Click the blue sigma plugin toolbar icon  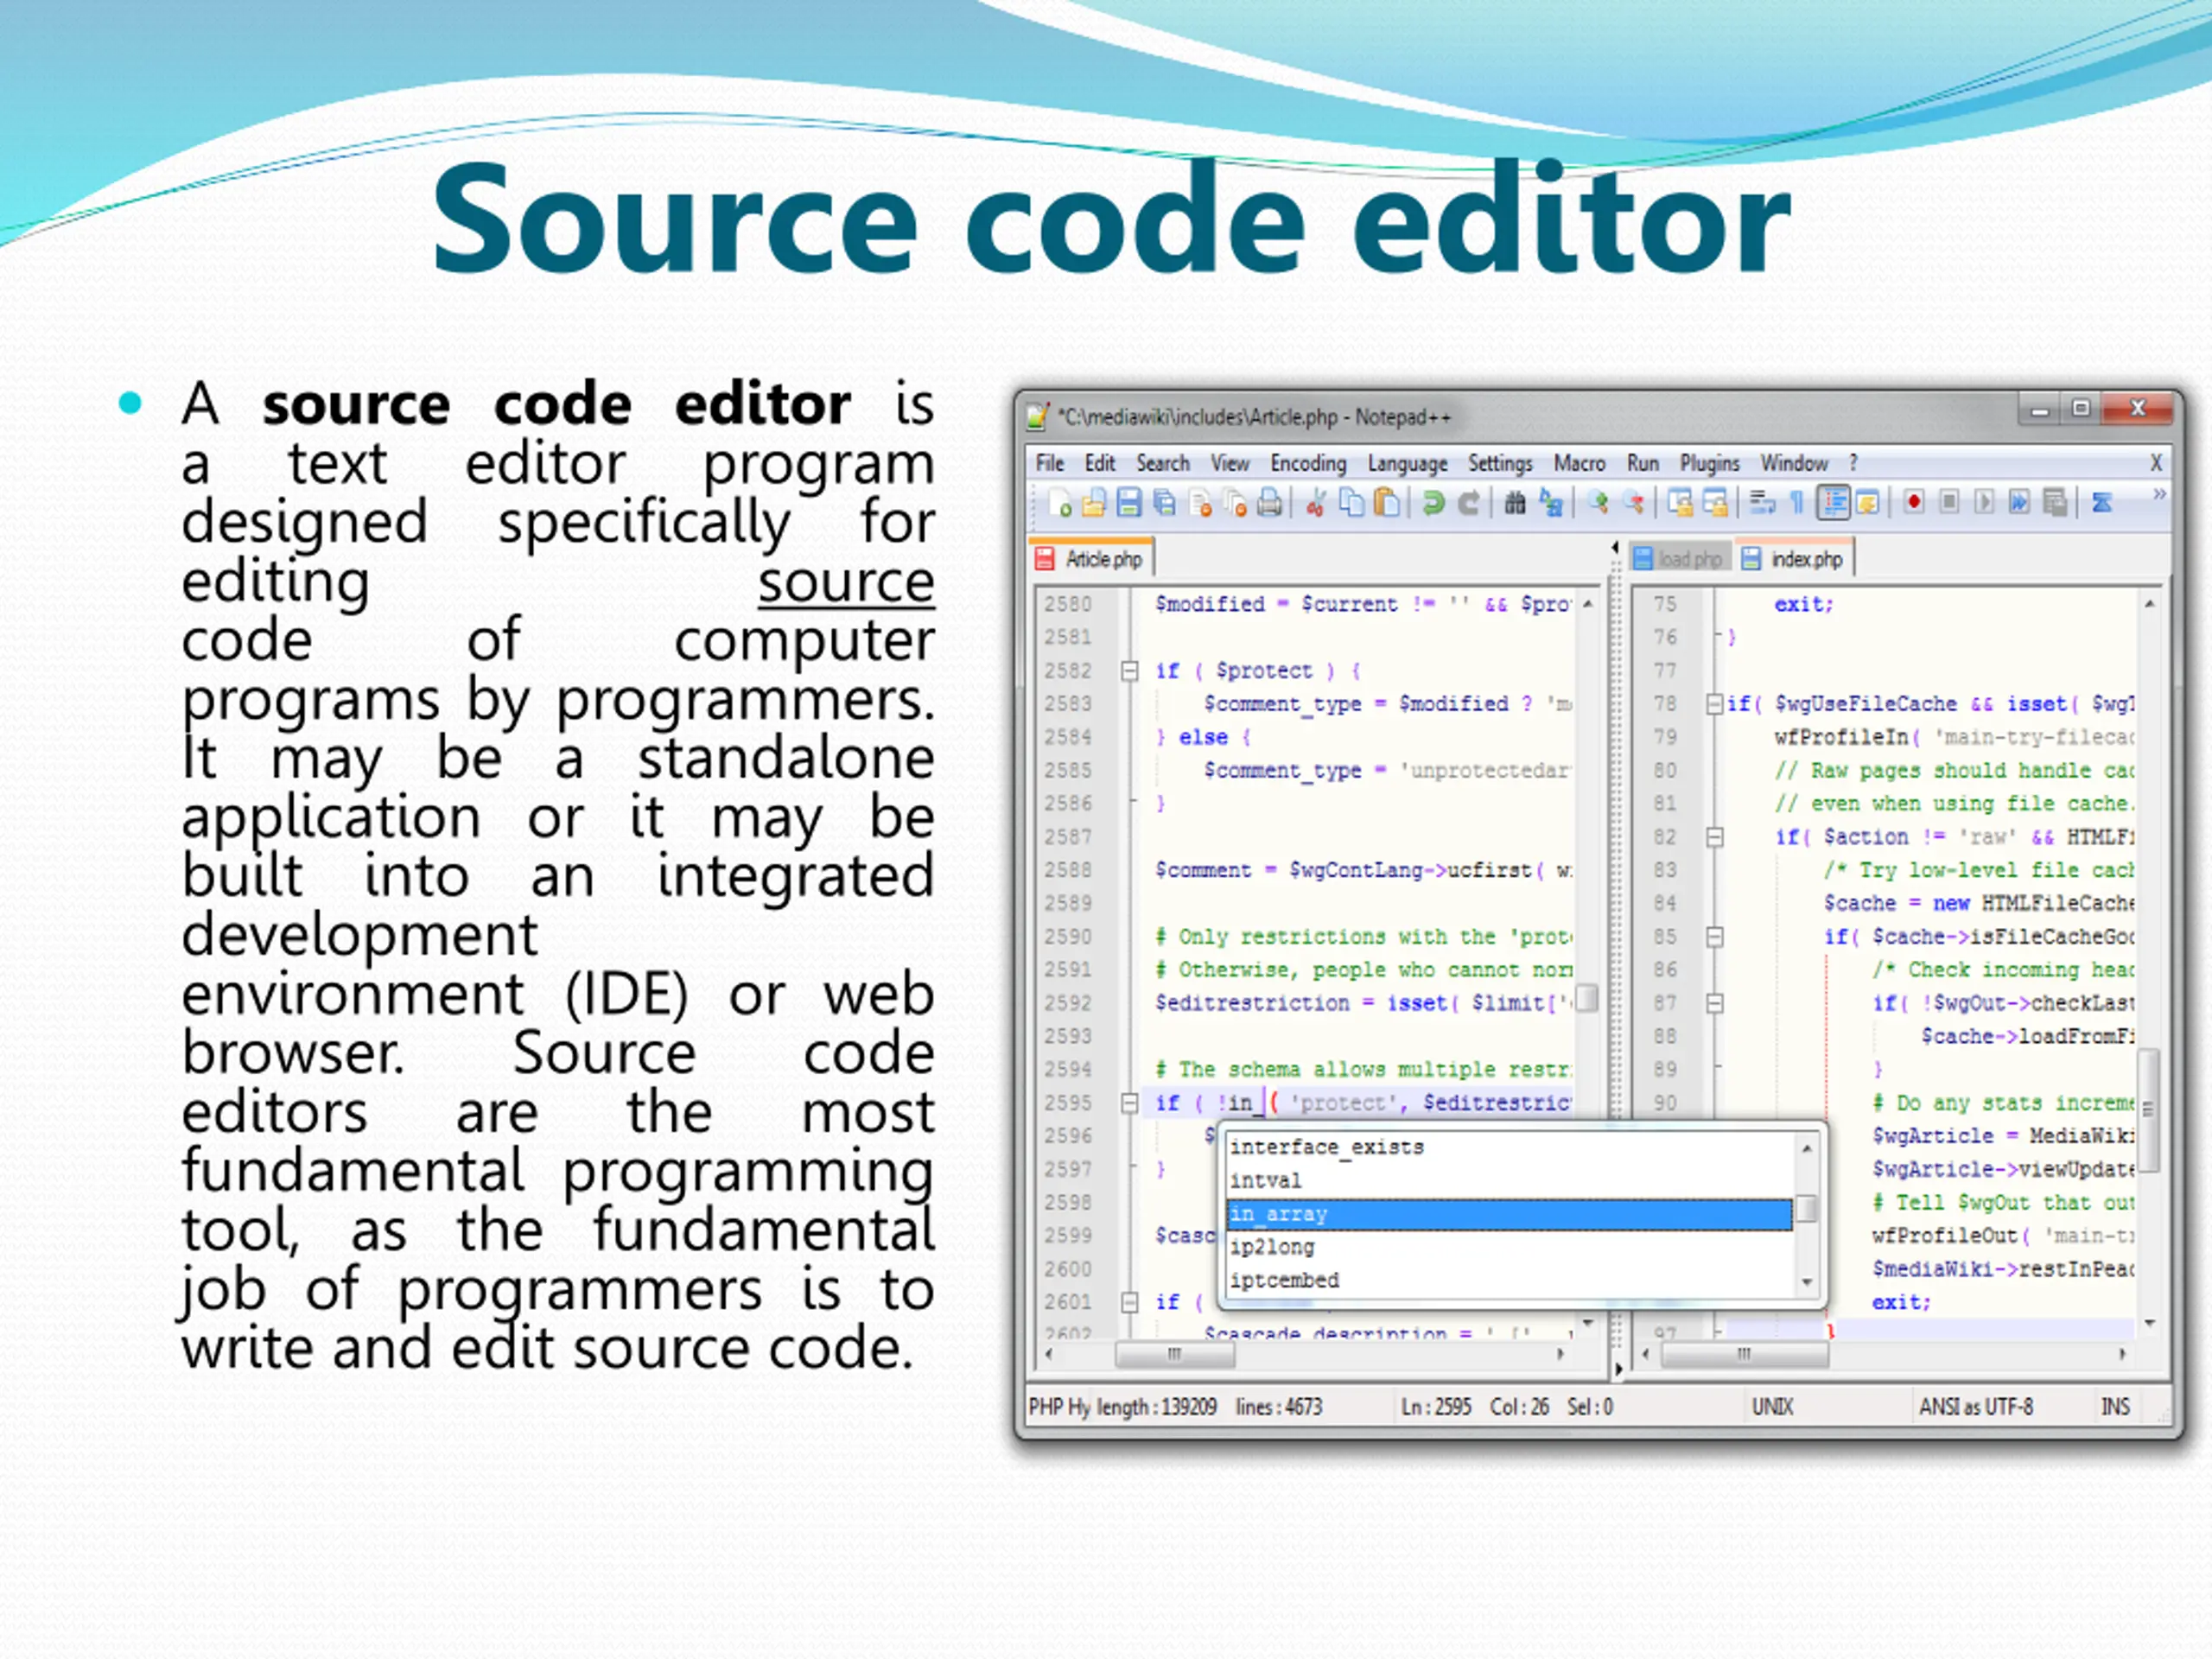coord(2101,502)
